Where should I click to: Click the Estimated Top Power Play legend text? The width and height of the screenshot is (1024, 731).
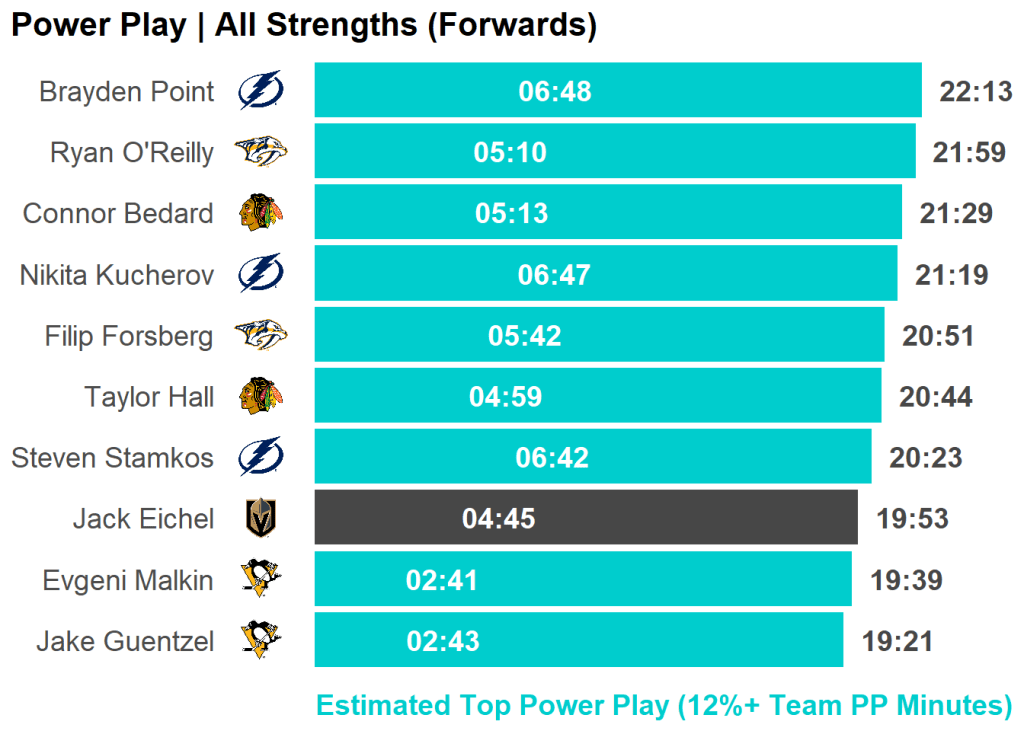tap(664, 705)
